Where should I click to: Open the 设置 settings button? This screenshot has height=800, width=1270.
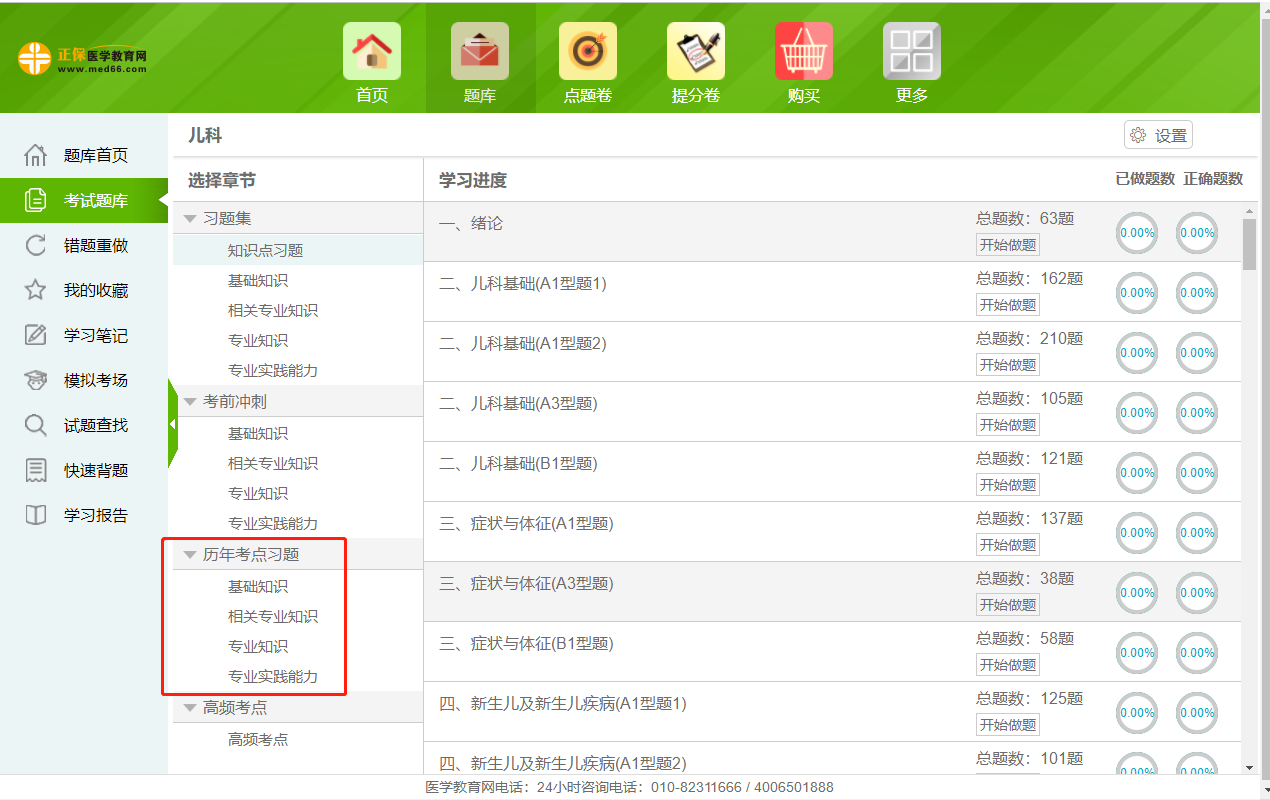tap(1158, 136)
